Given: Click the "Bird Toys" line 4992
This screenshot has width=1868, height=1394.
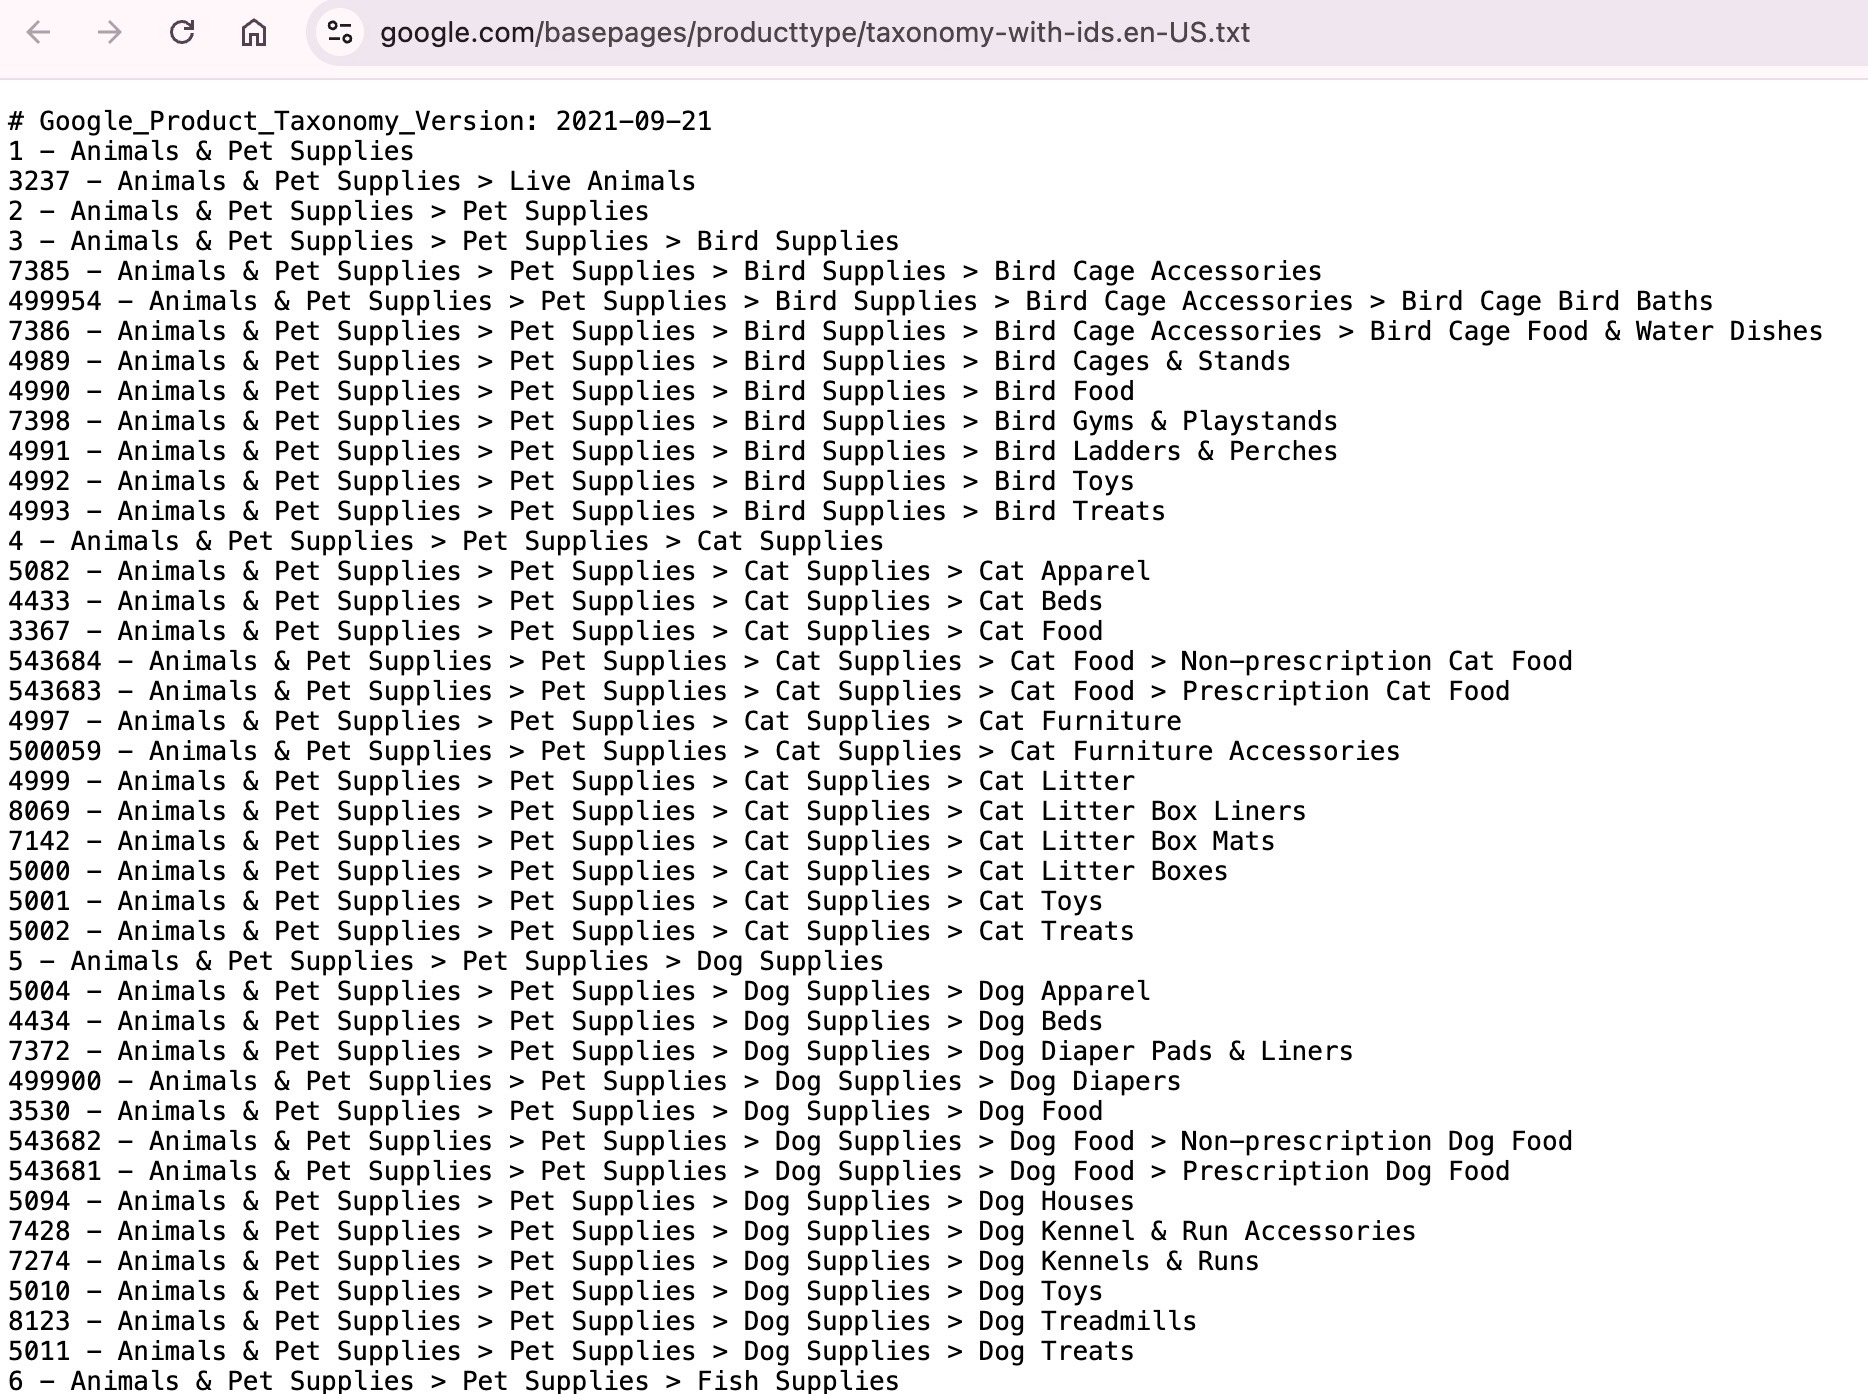Looking at the screenshot, I should click(x=571, y=481).
